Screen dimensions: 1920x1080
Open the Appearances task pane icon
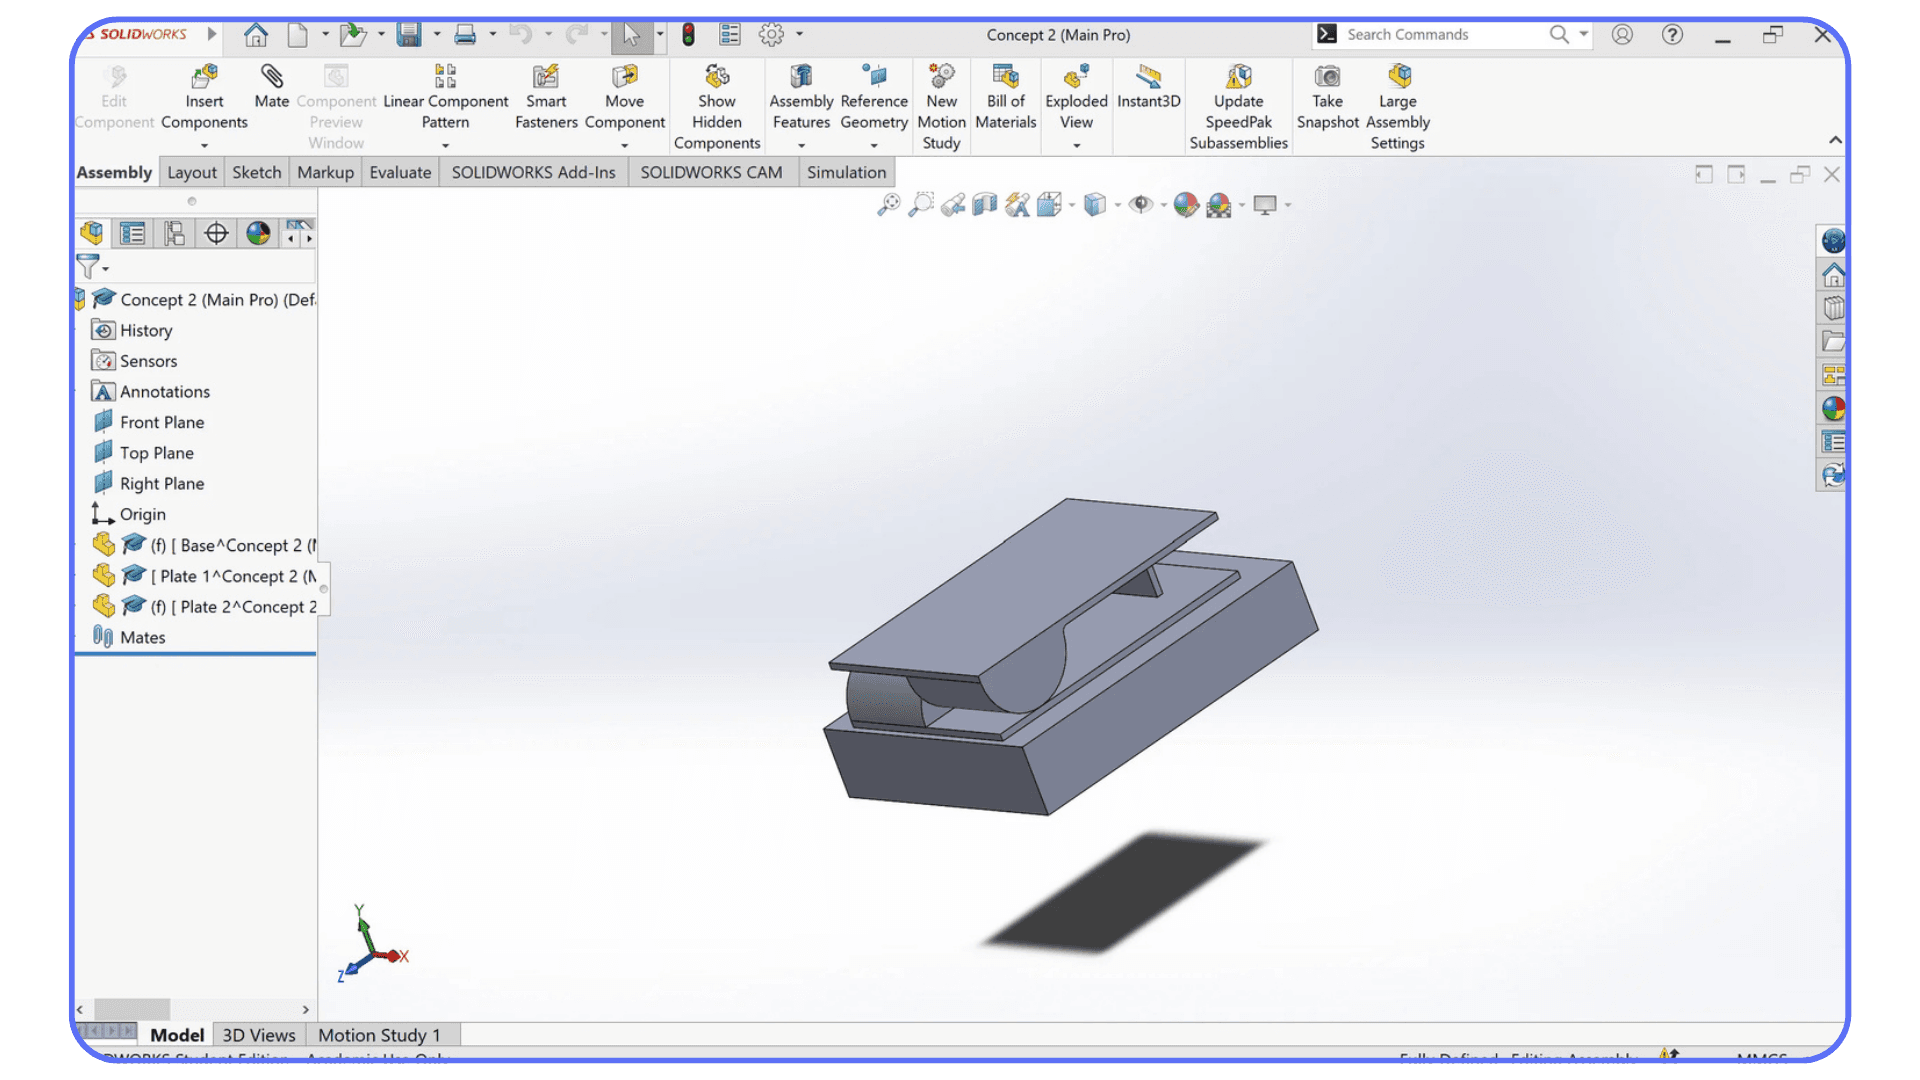pos(1833,408)
